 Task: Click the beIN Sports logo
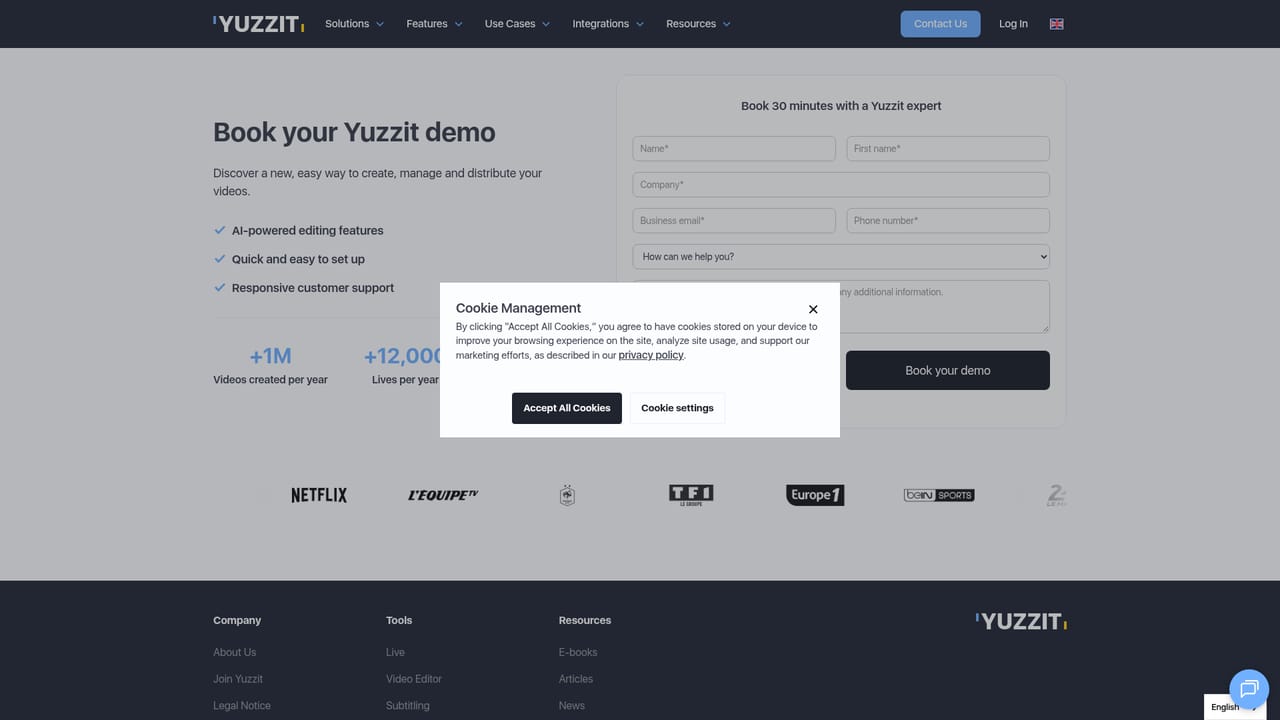(x=939, y=495)
